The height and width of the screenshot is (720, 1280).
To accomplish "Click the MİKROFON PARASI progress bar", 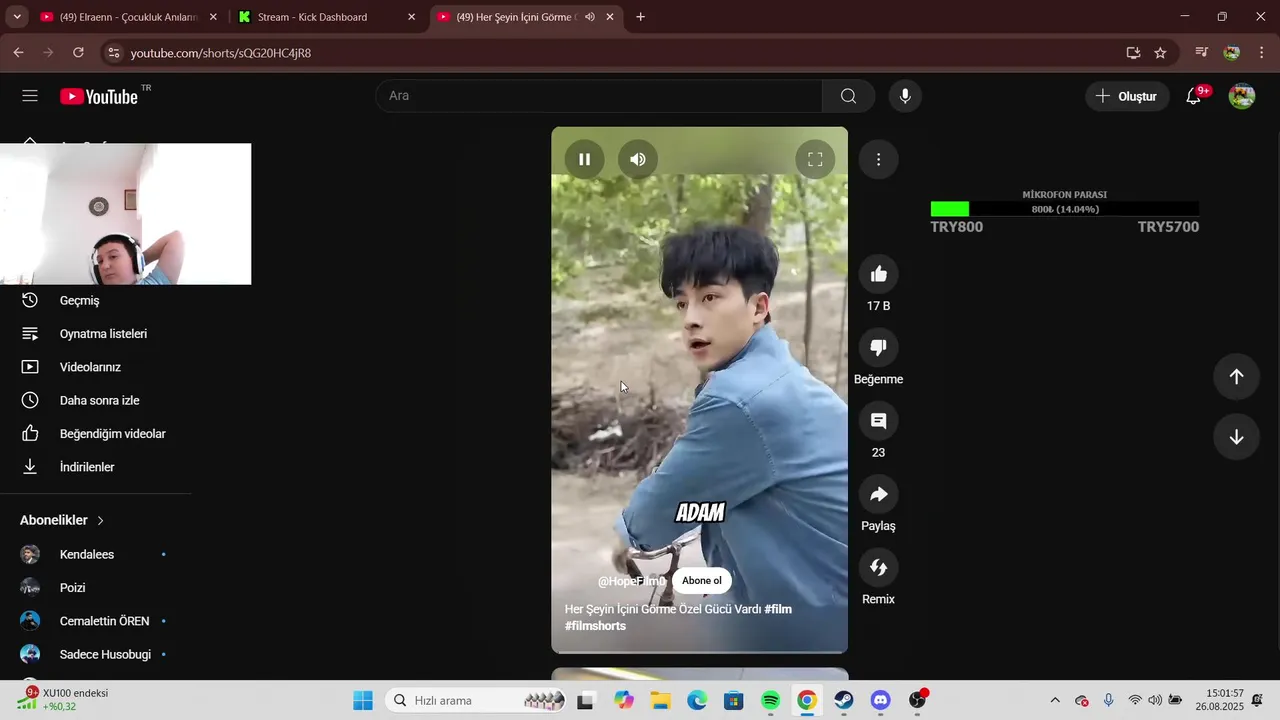I will click(1064, 209).
